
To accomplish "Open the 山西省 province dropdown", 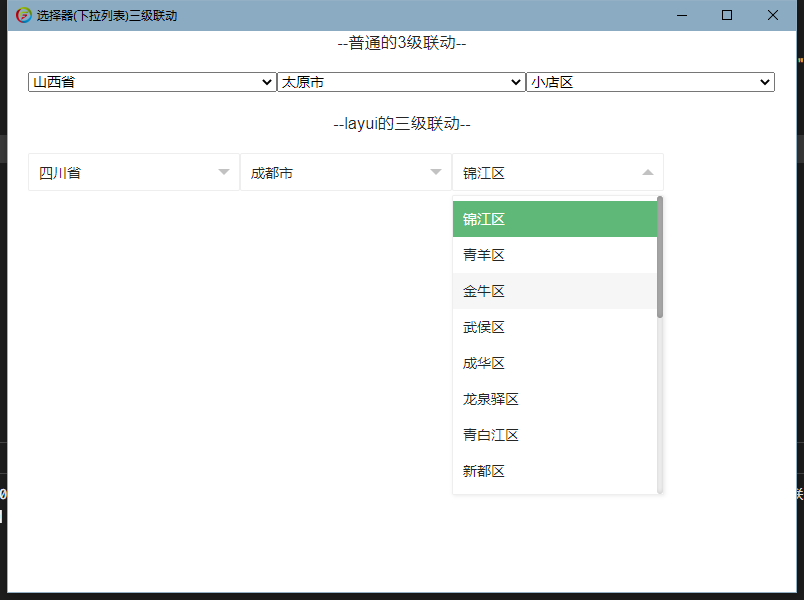I will point(152,82).
